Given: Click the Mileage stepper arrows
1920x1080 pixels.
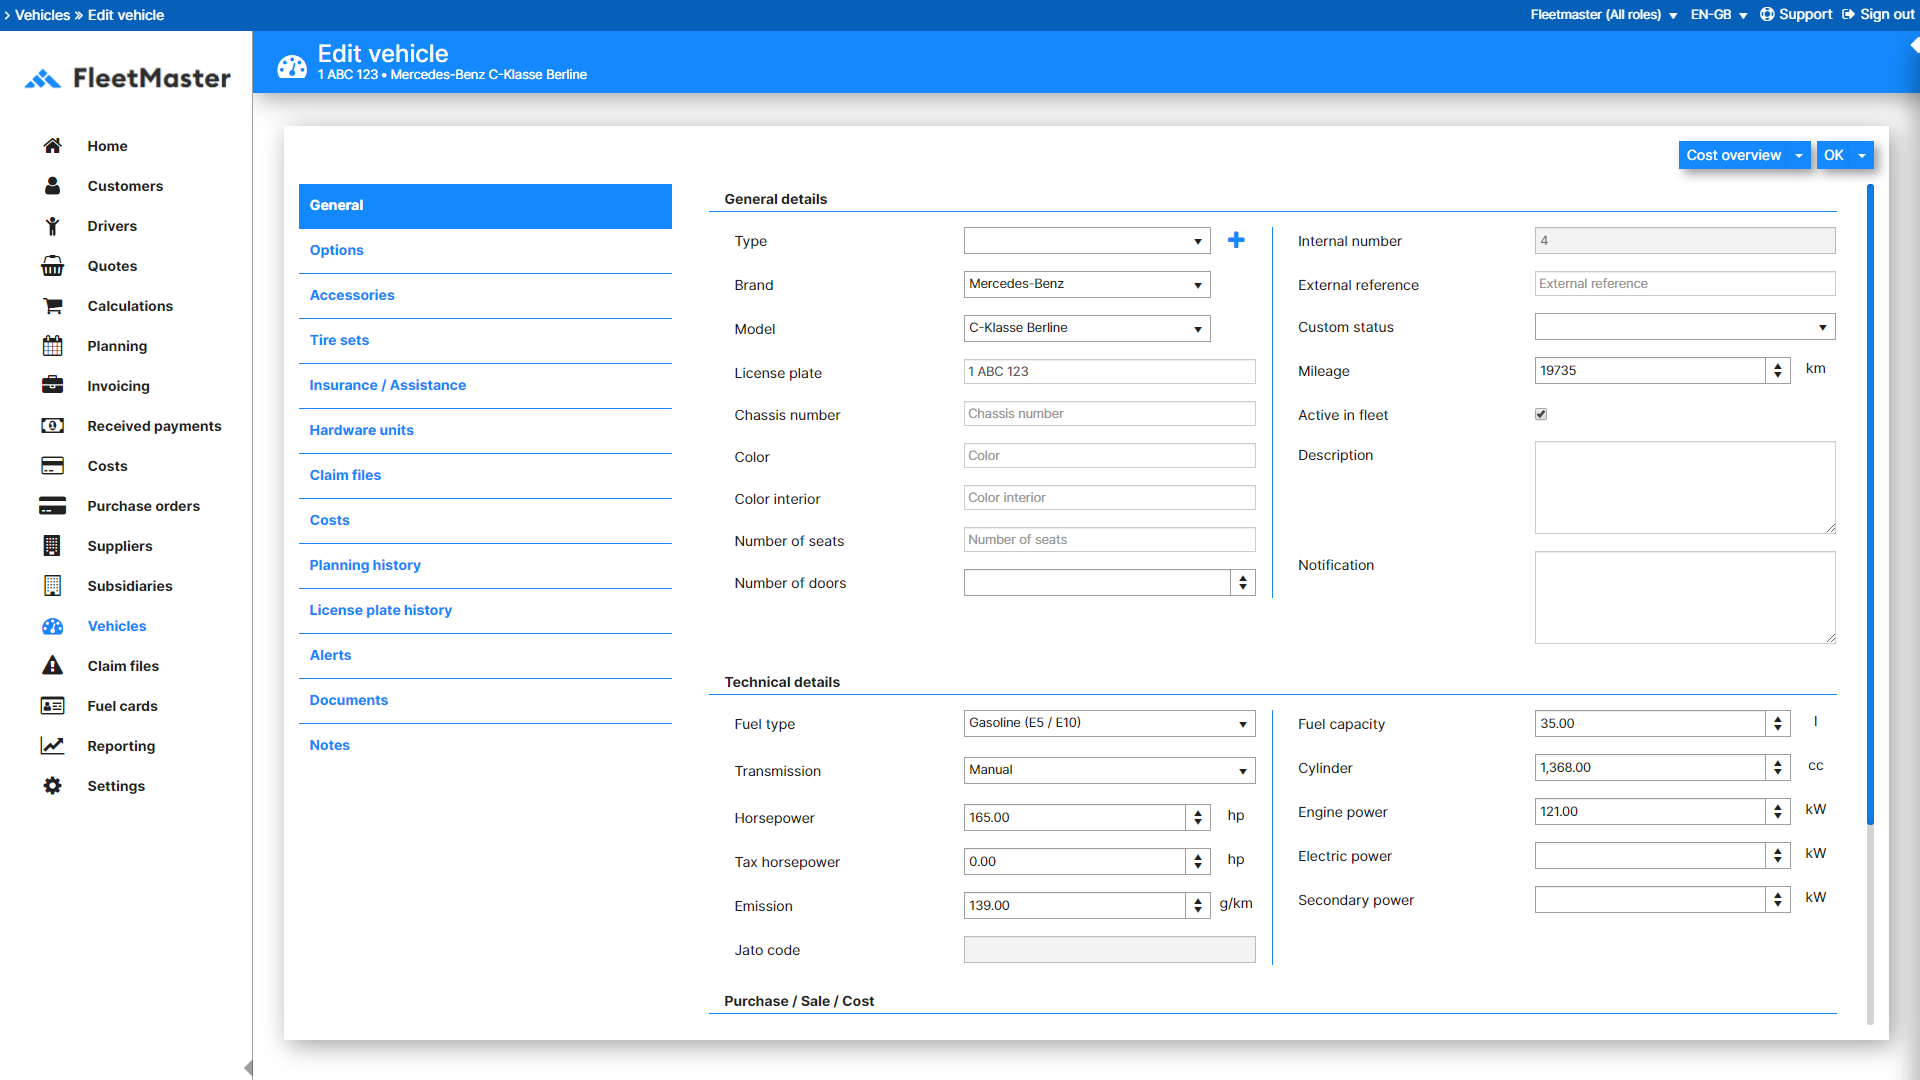Looking at the screenshot, I should (1778, 371).
